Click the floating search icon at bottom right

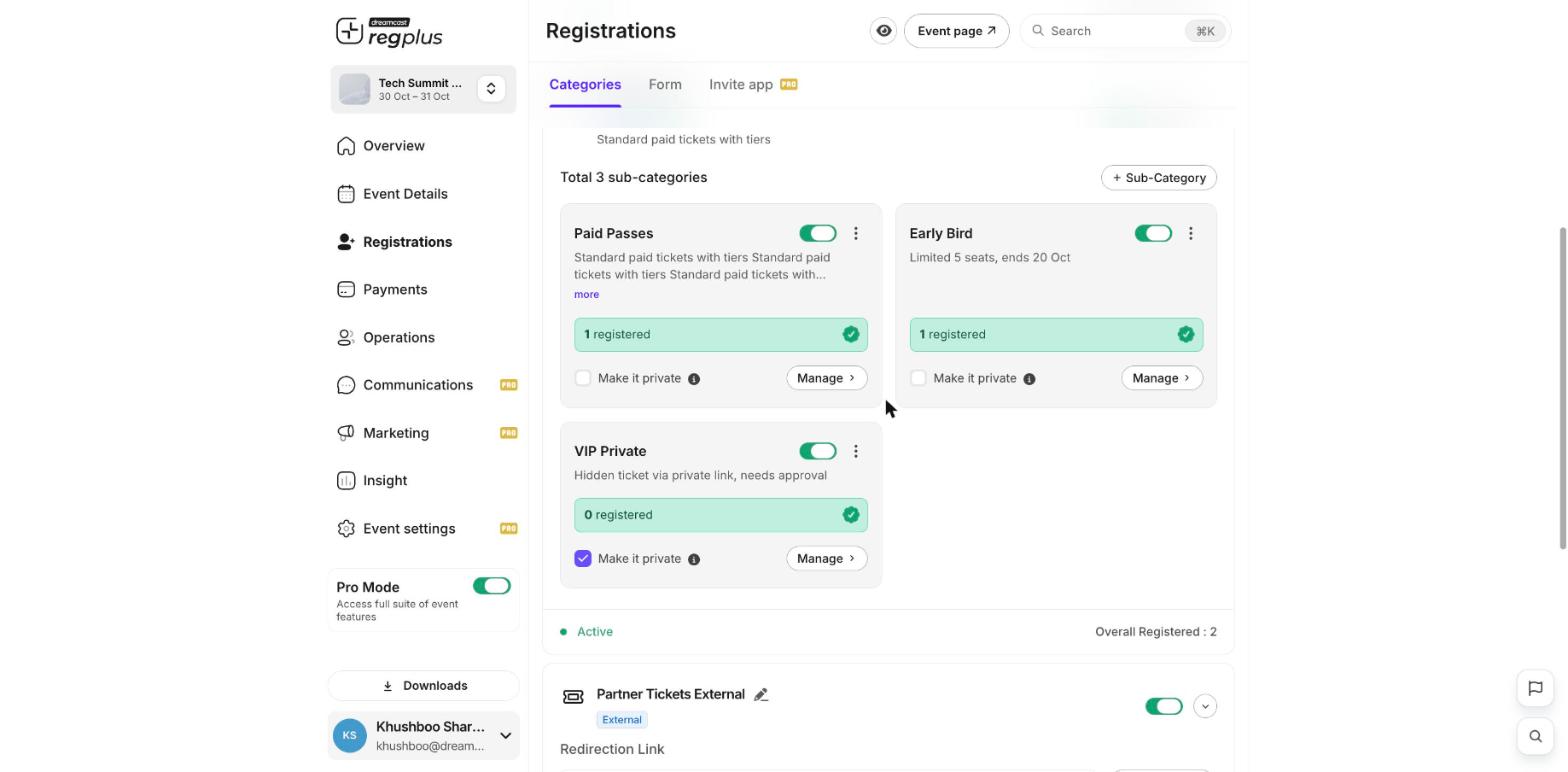(1535, 737)
